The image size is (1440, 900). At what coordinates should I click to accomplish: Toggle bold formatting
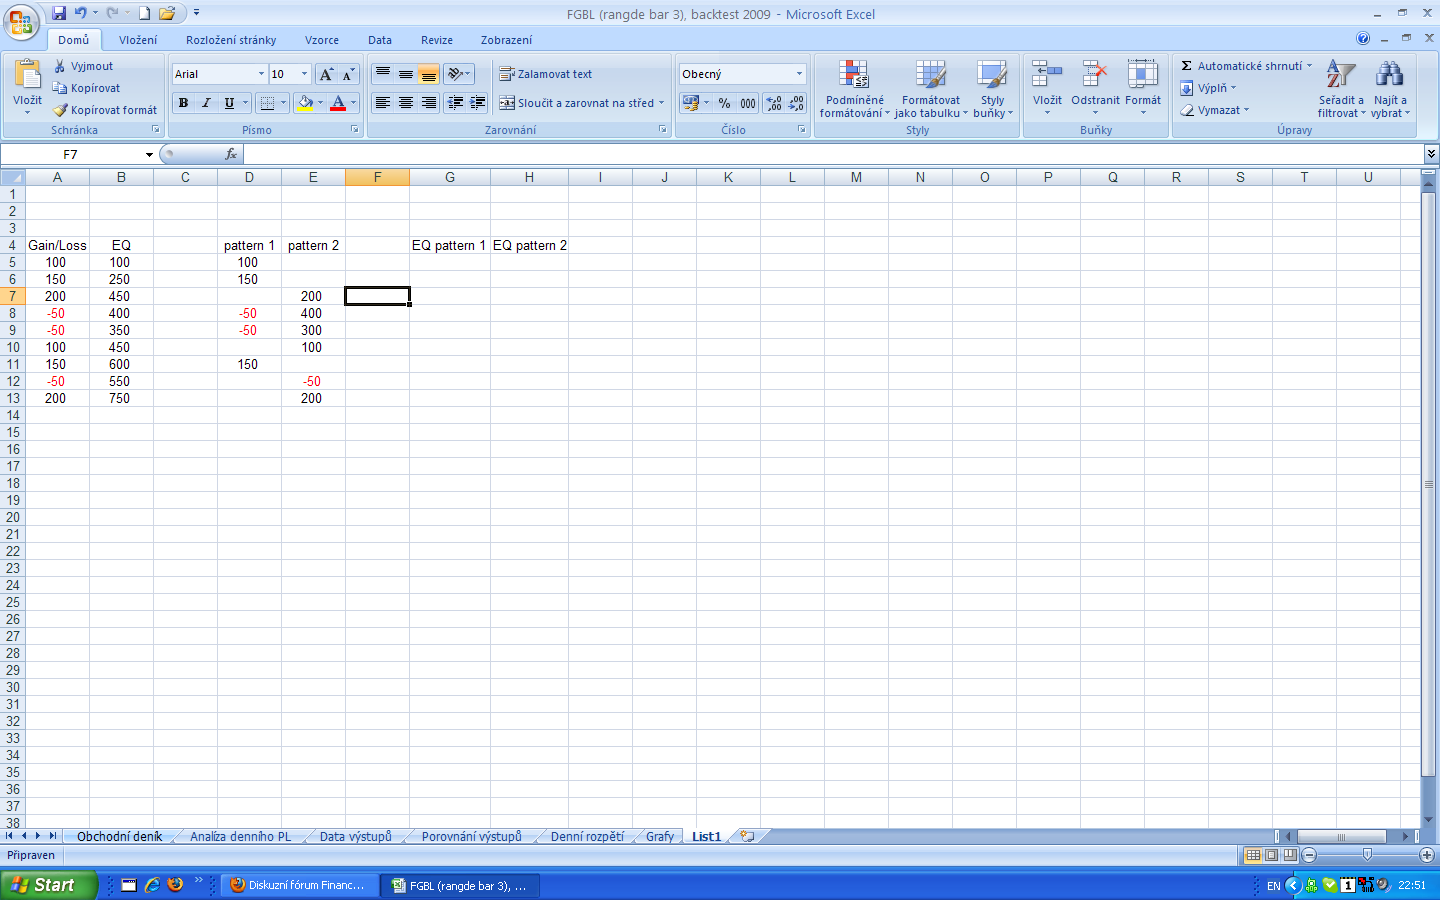[183, 103]
